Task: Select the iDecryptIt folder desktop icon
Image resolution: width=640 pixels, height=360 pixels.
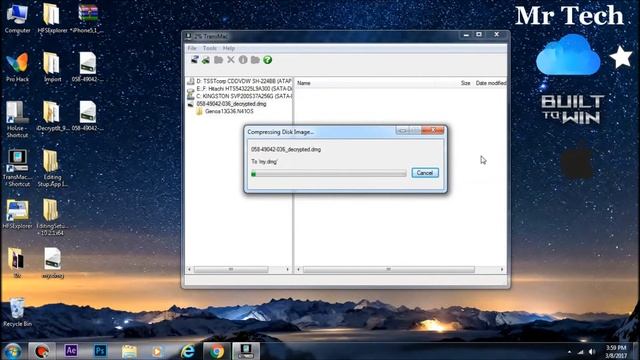Action: point(52,116)
